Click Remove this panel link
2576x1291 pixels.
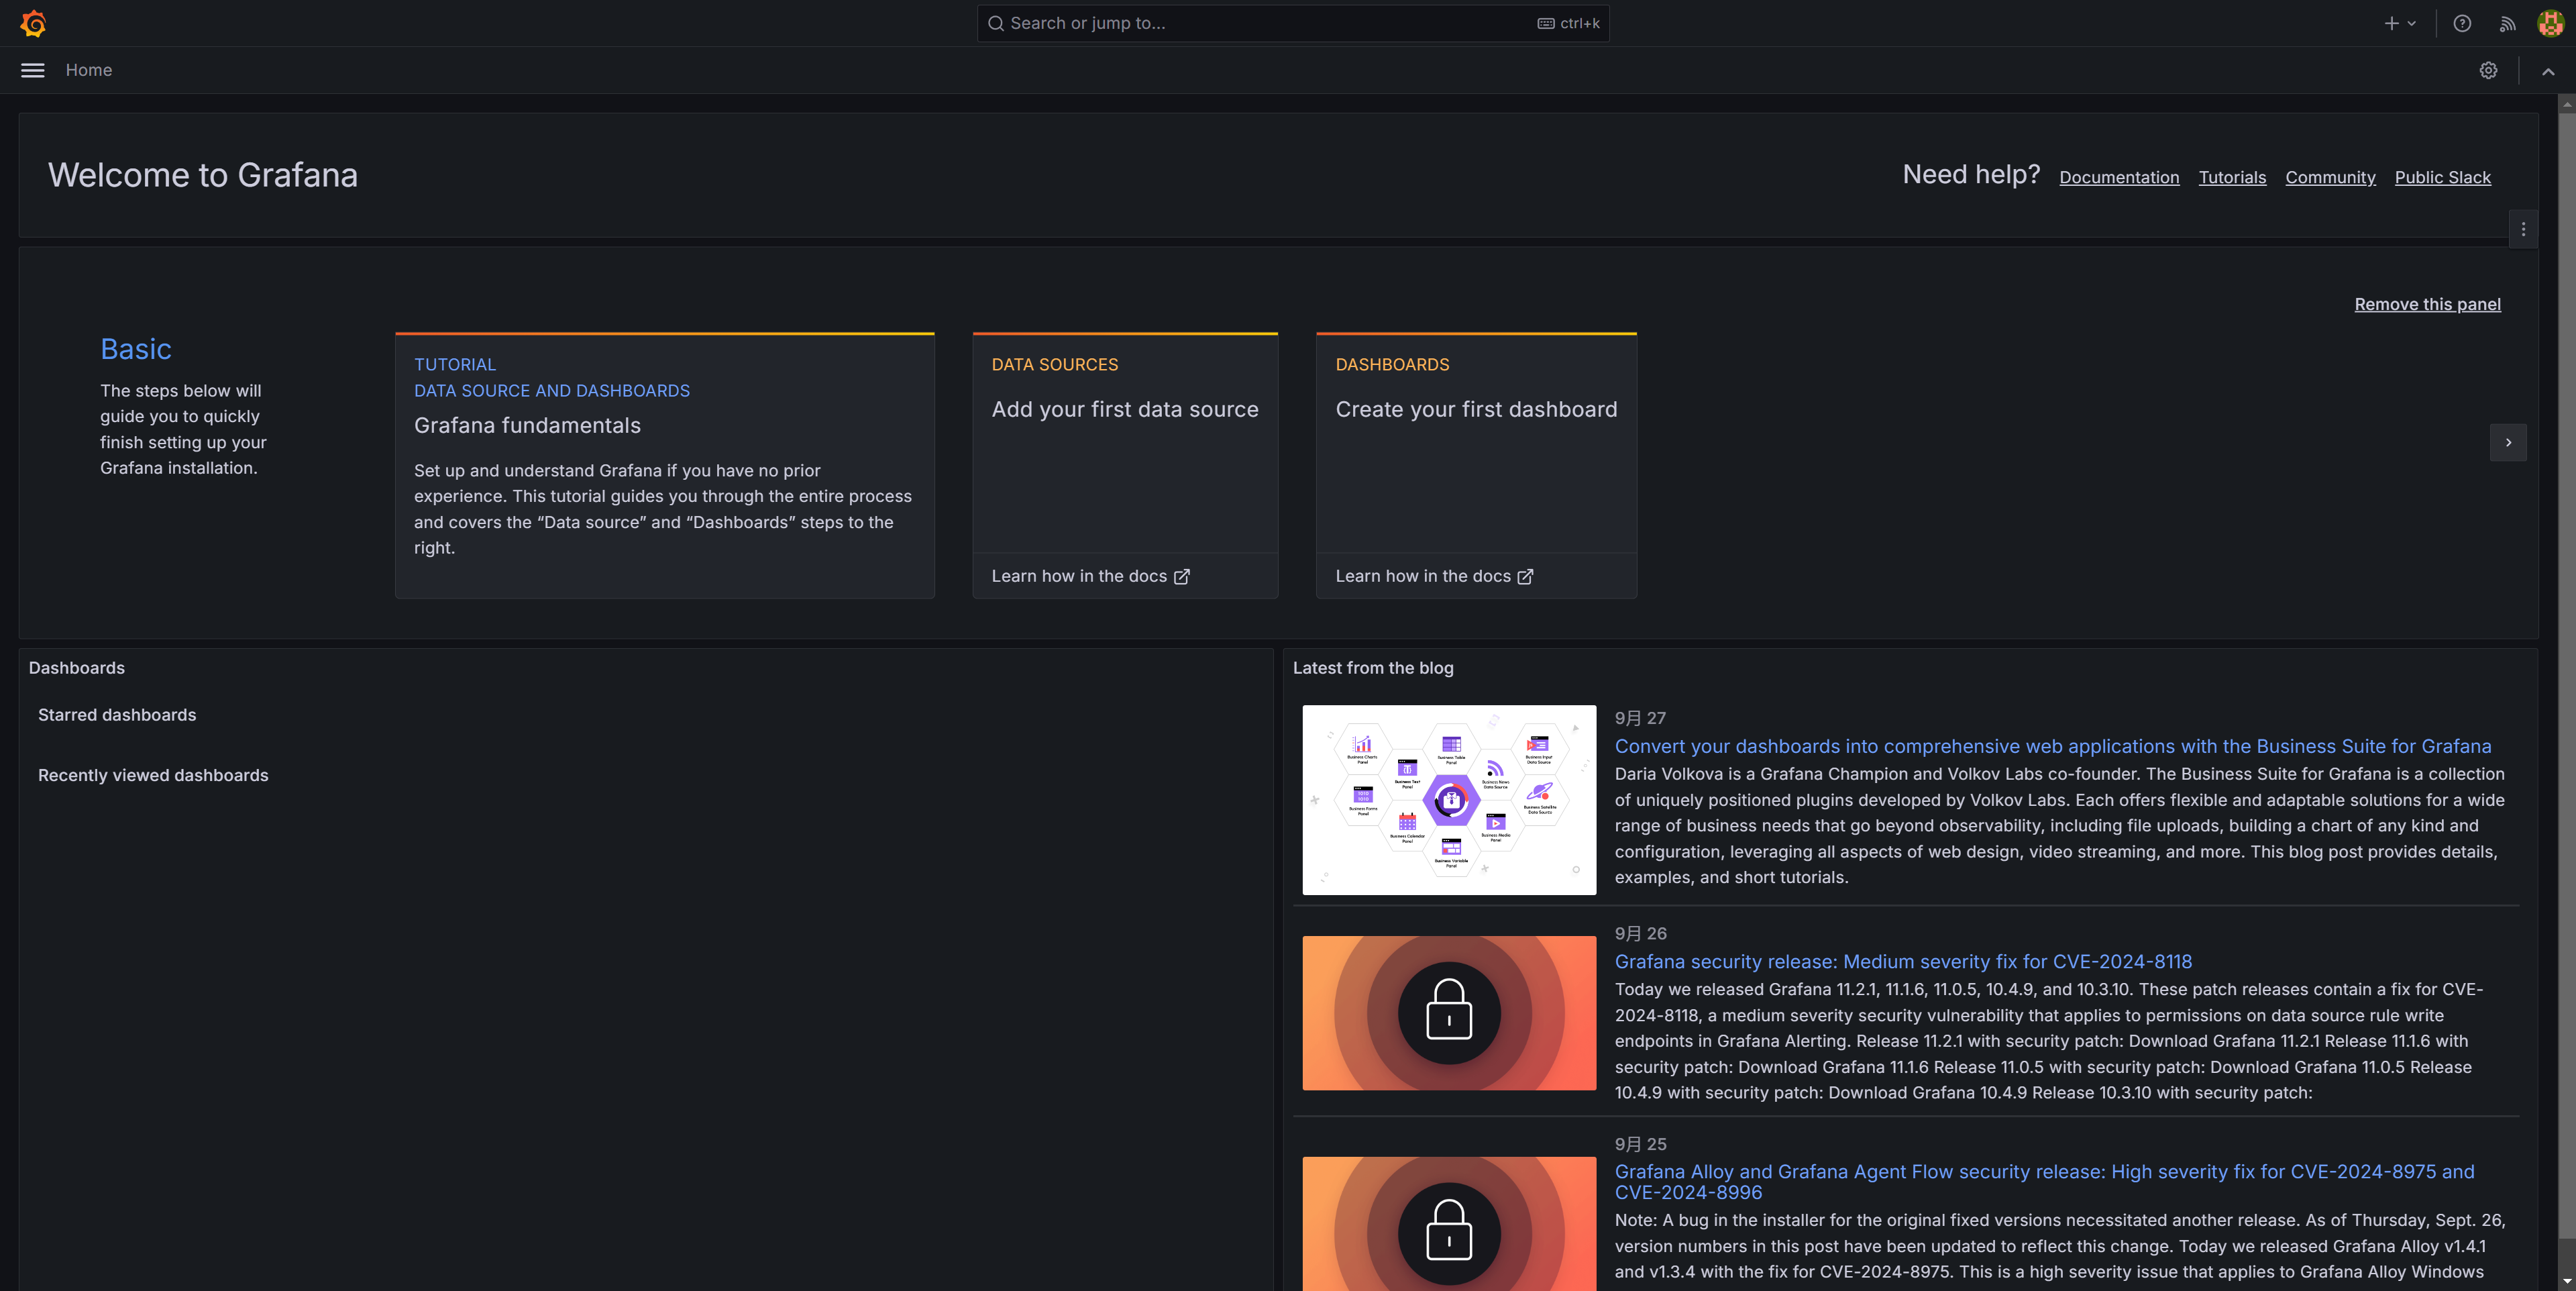coord(2427,304)
